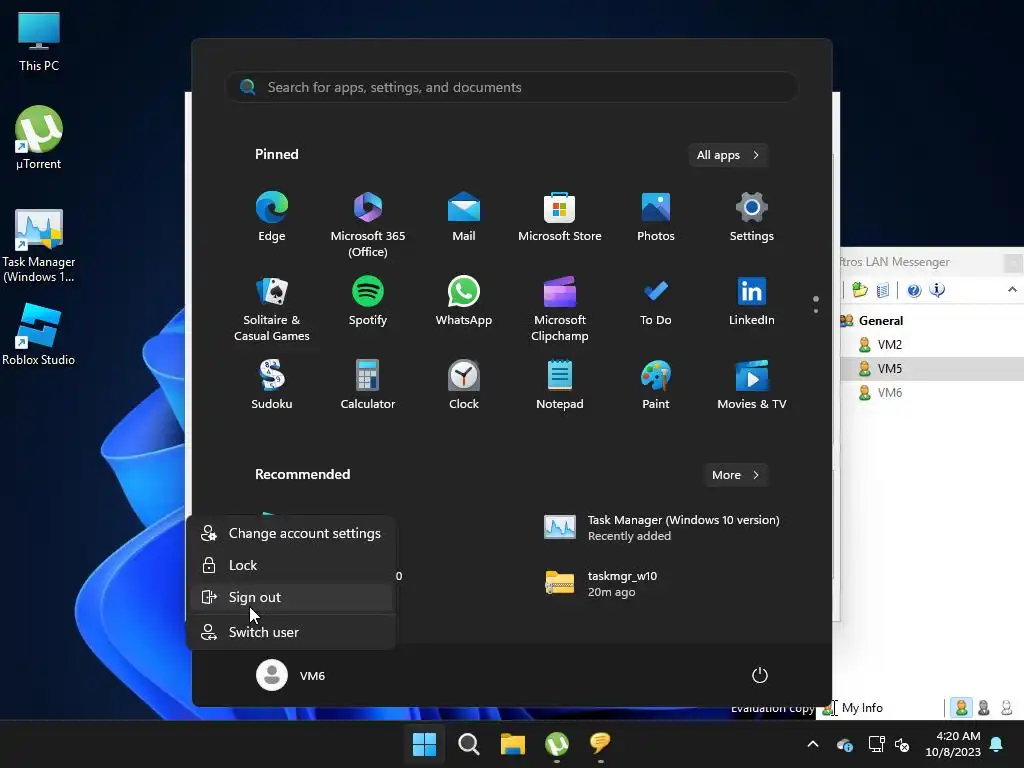Select user VM2 in LAN Messenger
The image size is (1024, 768).
[889, 345]
